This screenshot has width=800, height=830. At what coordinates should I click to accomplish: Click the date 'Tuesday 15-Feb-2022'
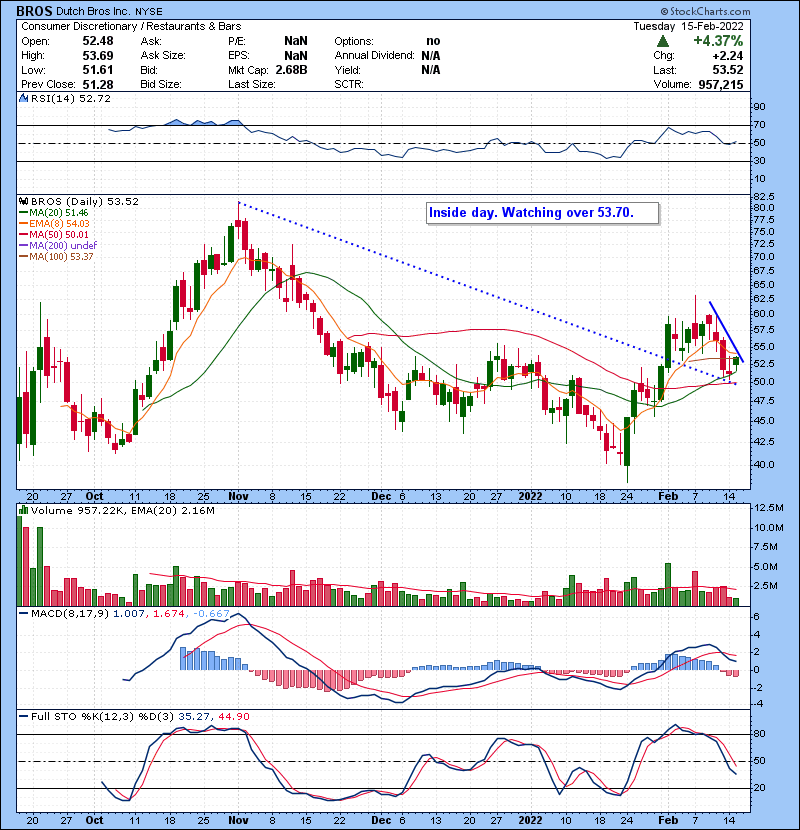(x=688, y=26)
